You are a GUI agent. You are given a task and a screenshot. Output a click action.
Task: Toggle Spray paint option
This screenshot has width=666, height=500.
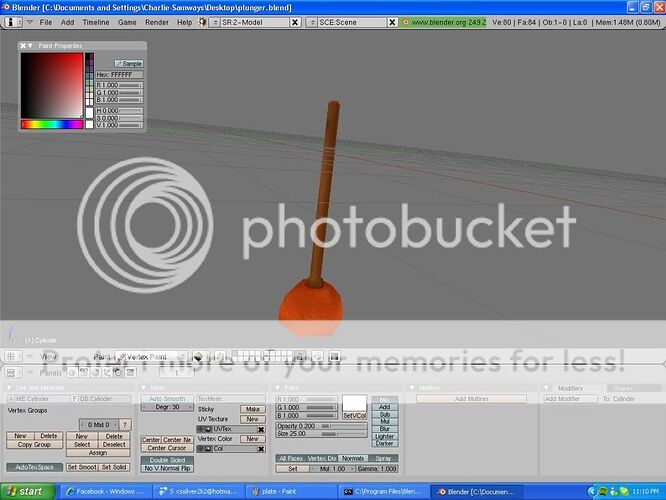(x=383, y=458)
